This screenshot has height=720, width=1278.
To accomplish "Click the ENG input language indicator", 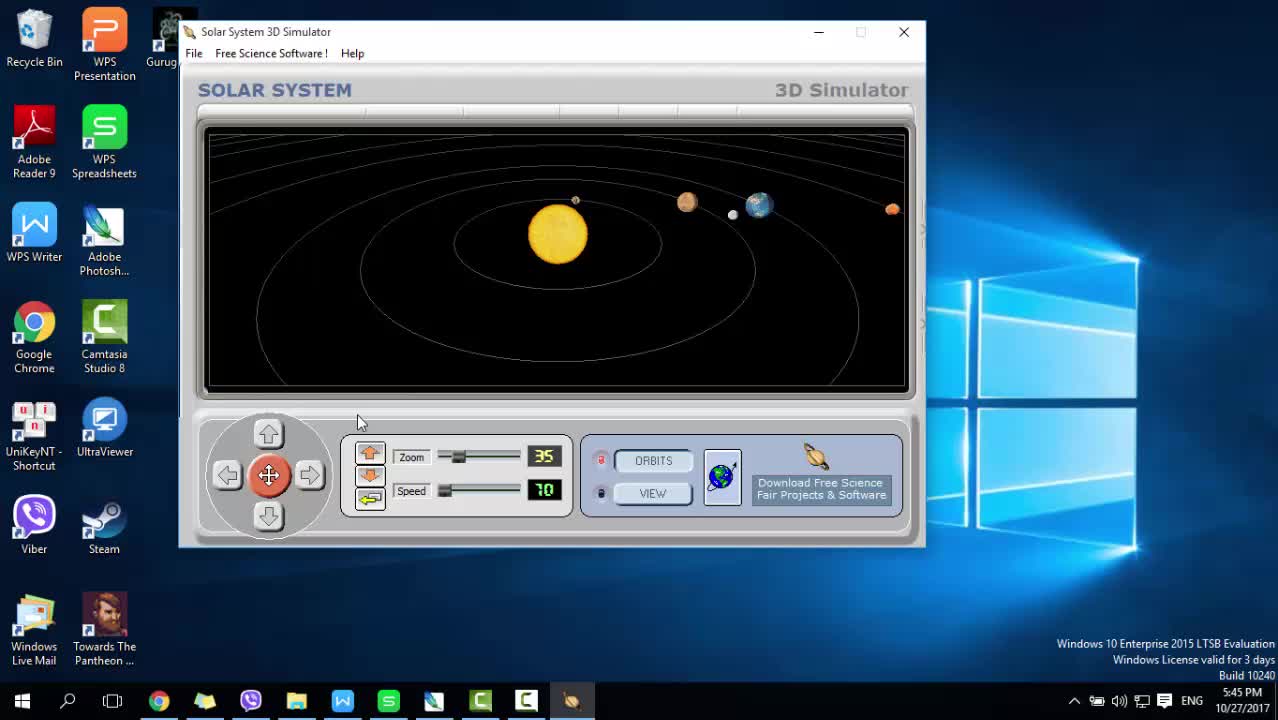I will point(1192,701).
